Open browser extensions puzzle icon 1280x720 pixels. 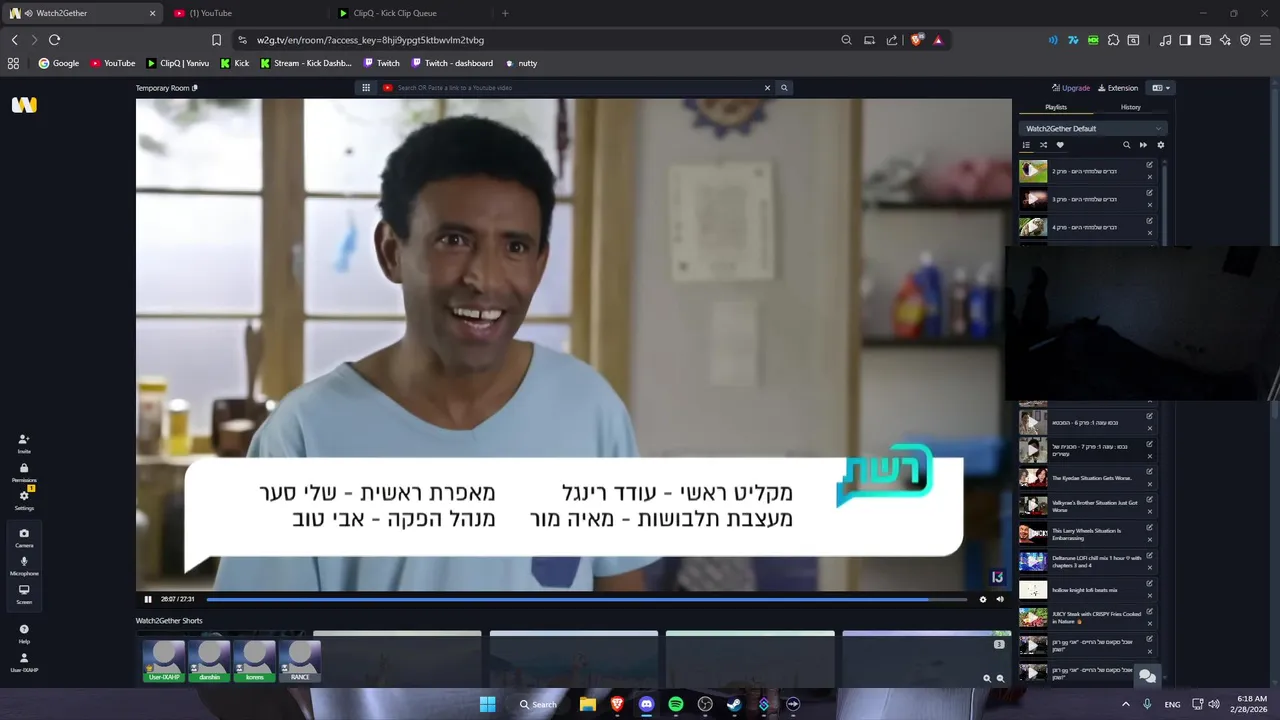coord(1112,40)
